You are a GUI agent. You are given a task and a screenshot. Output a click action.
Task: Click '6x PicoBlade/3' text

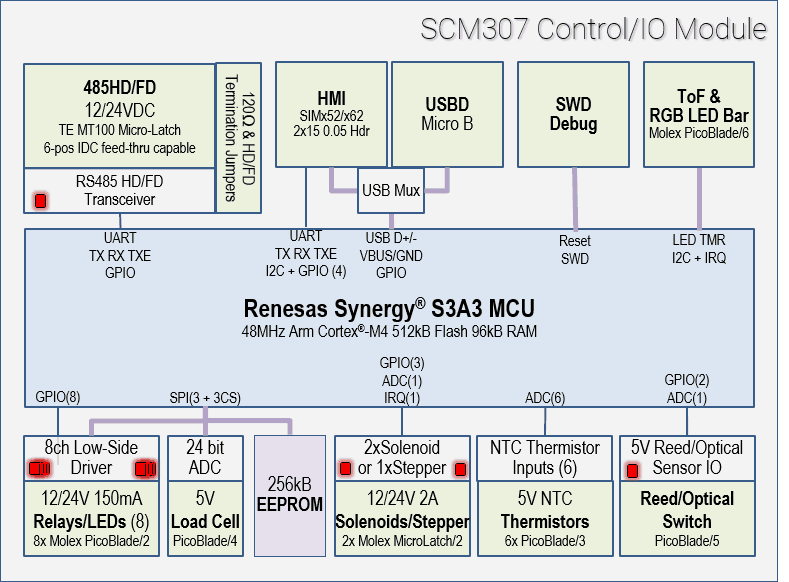point(545,541)
